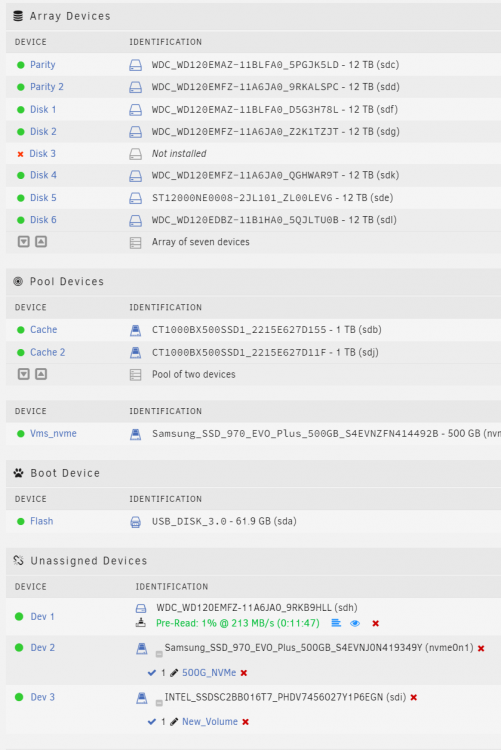
Task: Click the Array of seven devices list icon
Action: (x=135, y=243)
